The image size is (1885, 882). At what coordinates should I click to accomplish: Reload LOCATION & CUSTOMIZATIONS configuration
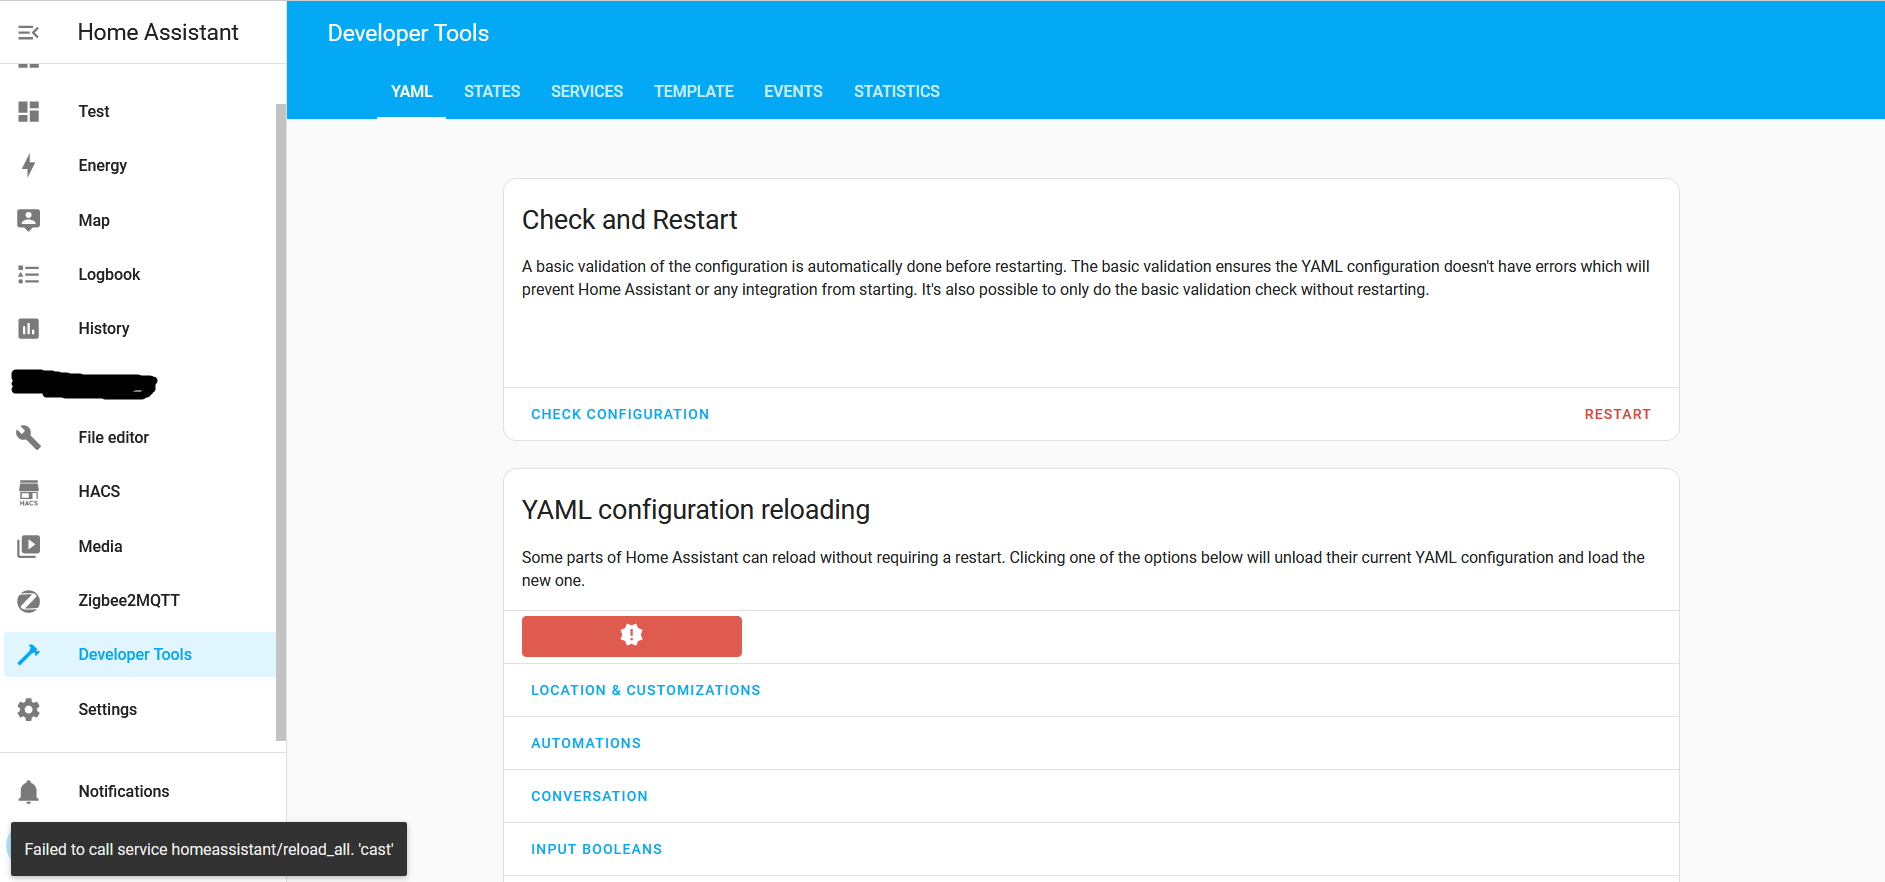646,690
